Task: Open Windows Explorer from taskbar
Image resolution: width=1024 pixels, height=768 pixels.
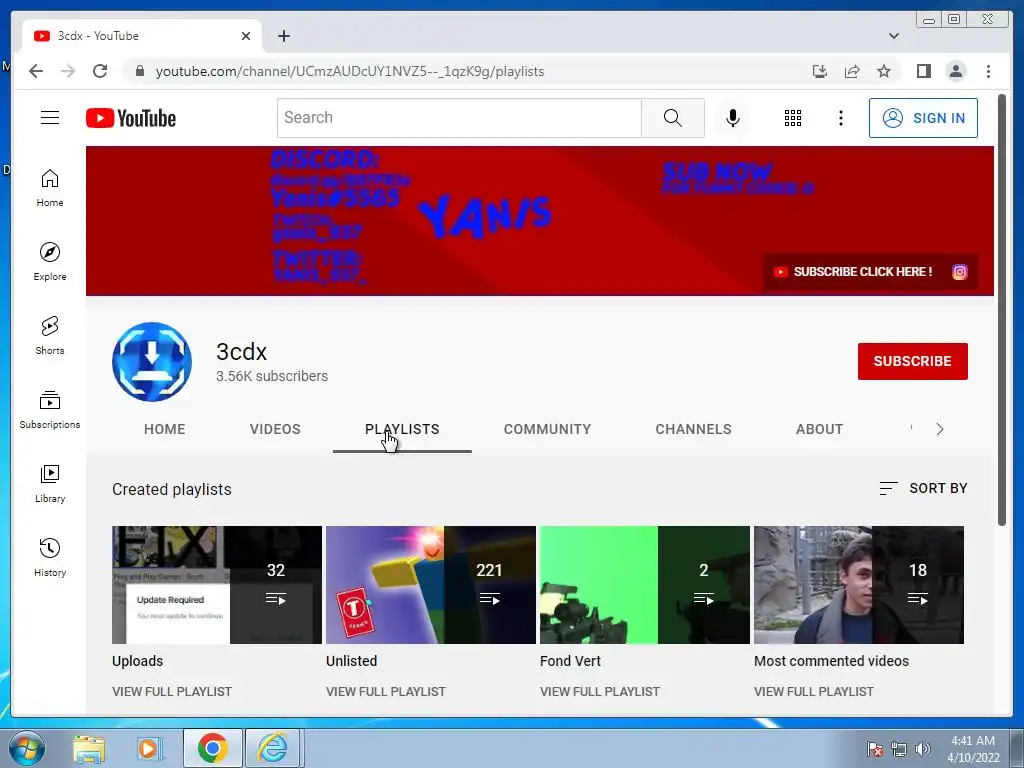Action: 89,748
